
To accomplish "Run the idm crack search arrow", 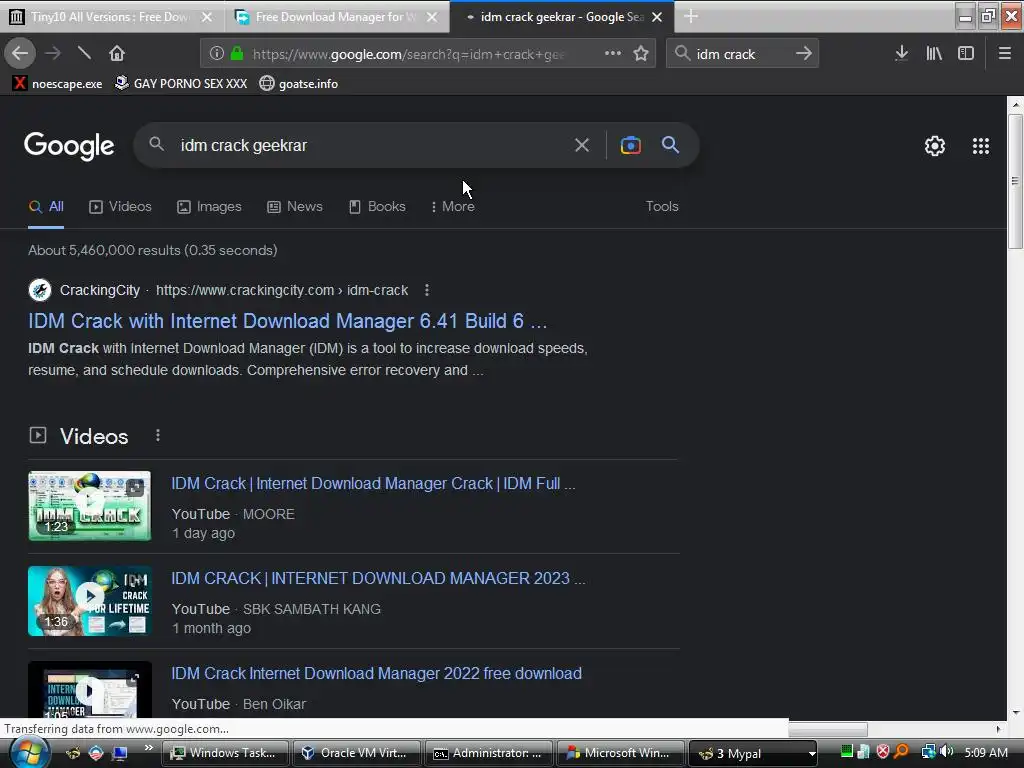I will pyautogui.click(x=804, y=54).
